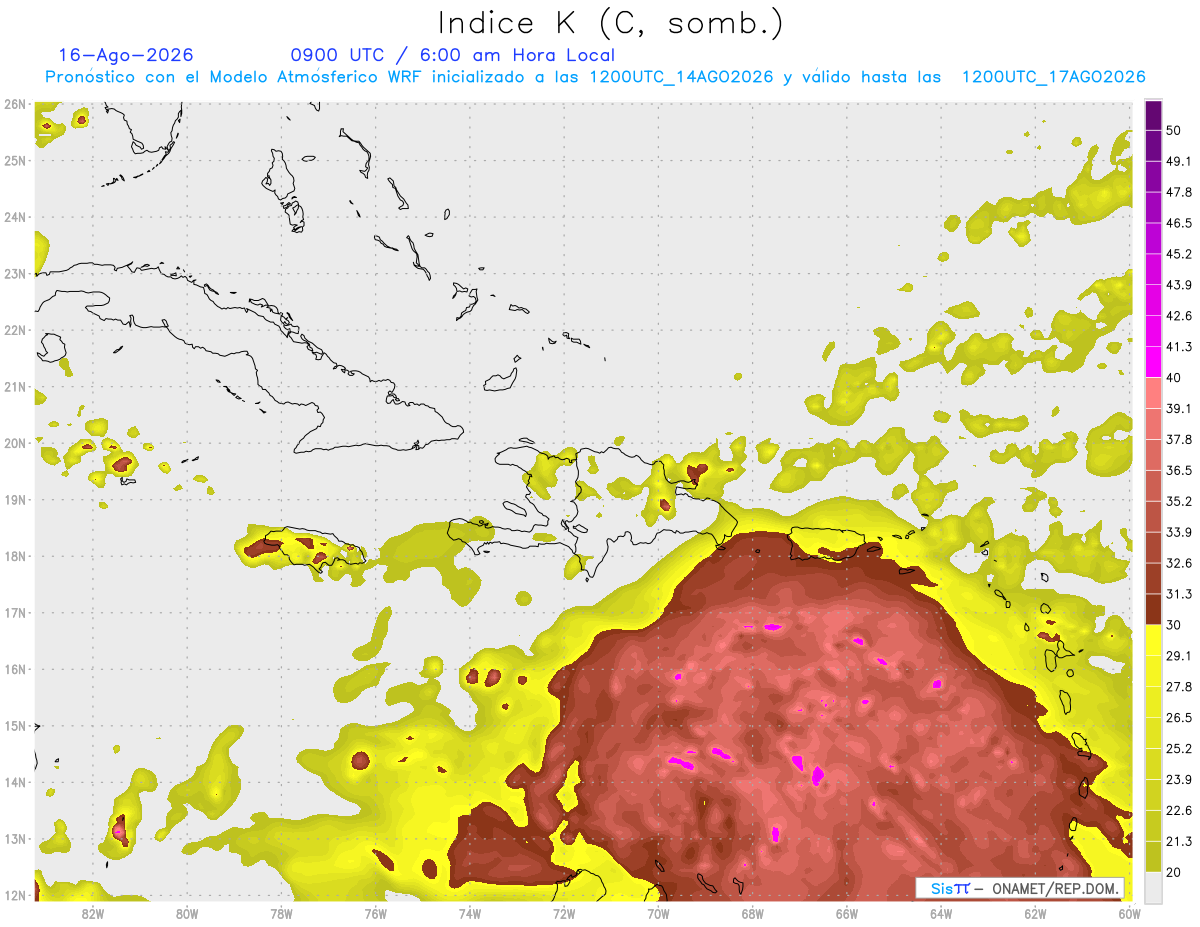The height and width of the screenshot is (927, 1200).
Task: Select the '62W' longitude label
Action: (x=1036, y=913)
